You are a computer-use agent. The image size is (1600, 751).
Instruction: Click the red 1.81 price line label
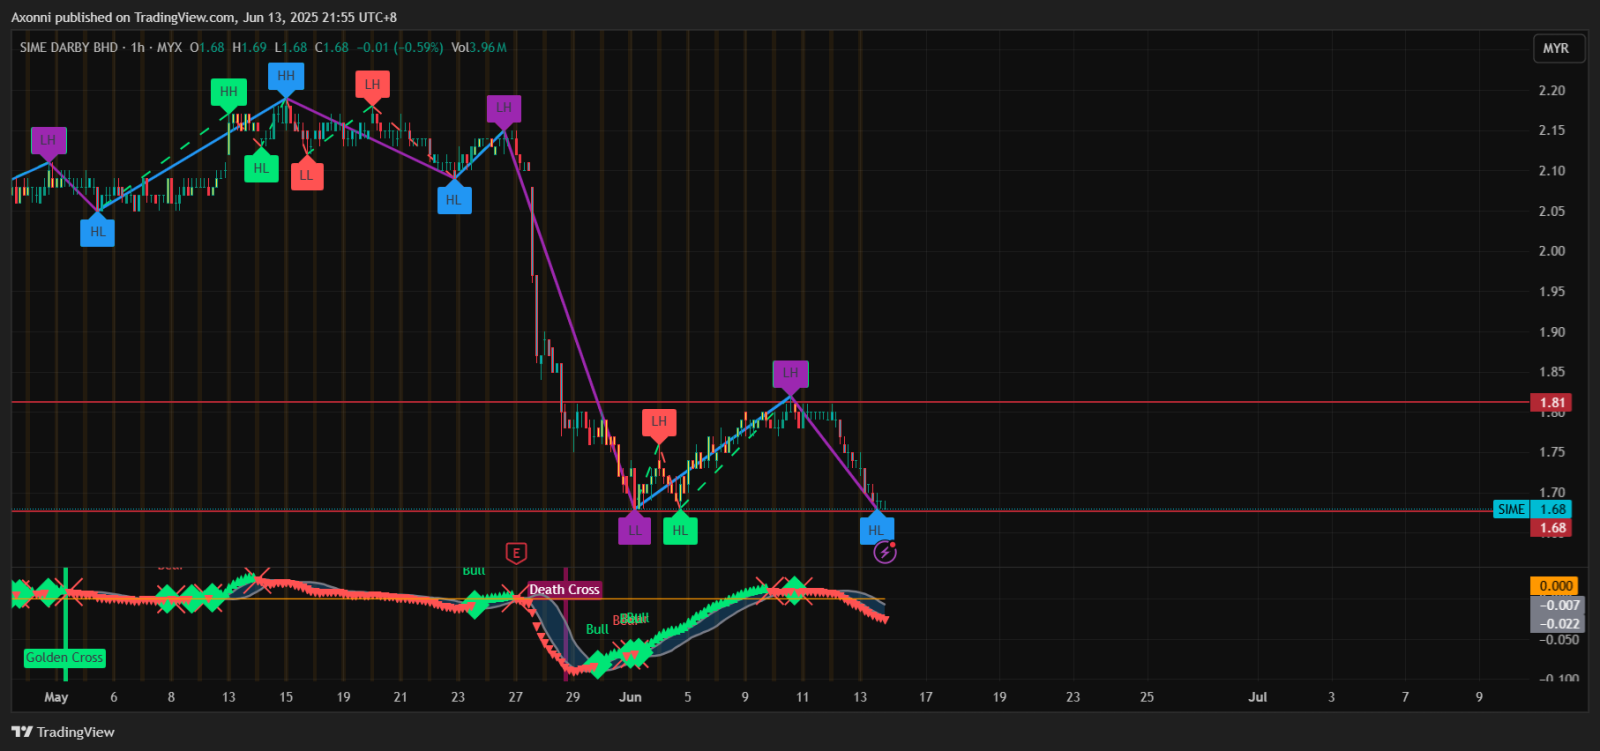point(1552,403)
